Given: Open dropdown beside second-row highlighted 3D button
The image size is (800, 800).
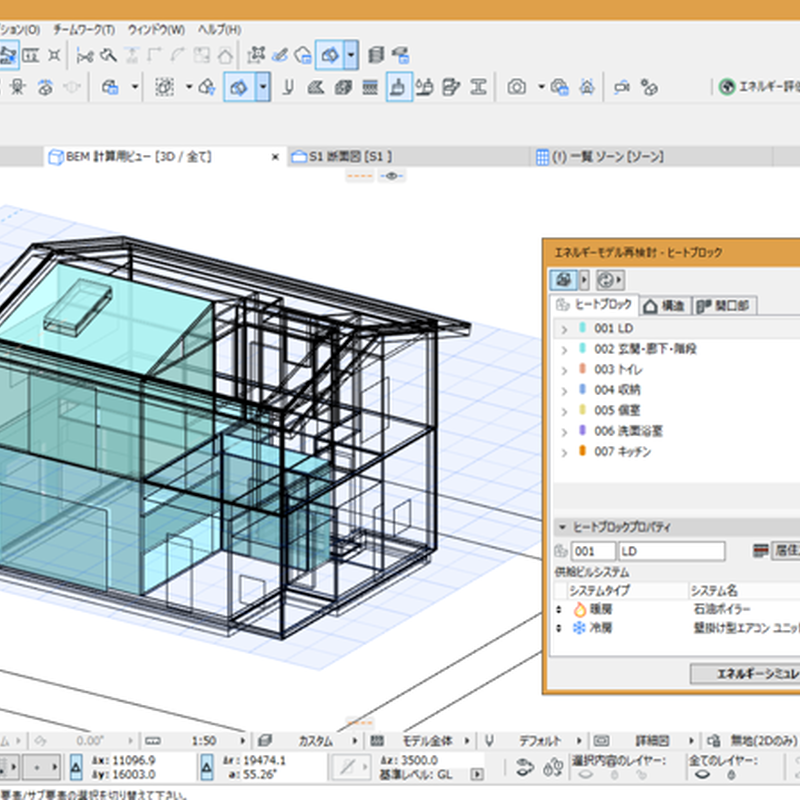Looking at the screenshot, I should (x=263, y=87).
